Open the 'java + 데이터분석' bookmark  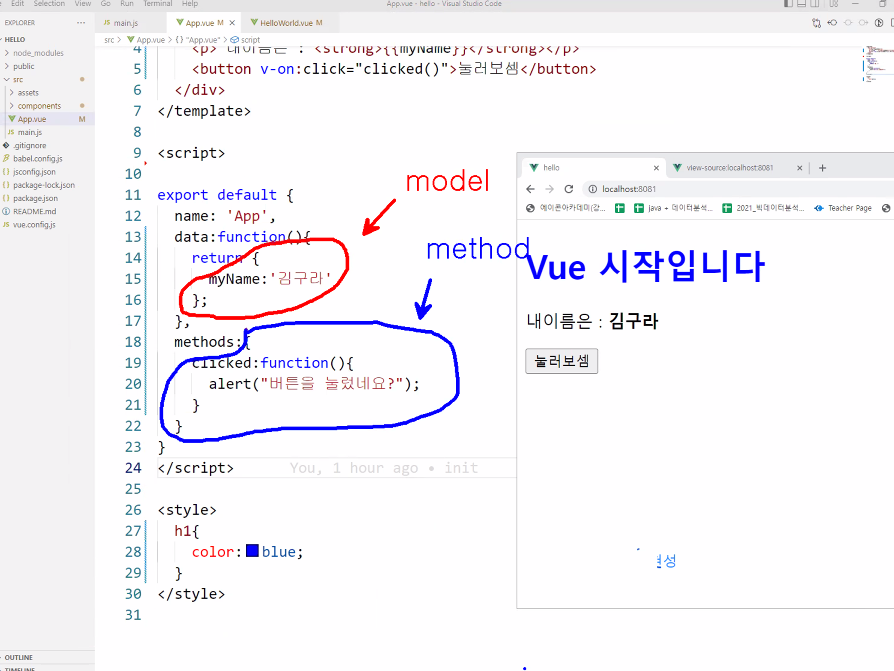point(673,208)
